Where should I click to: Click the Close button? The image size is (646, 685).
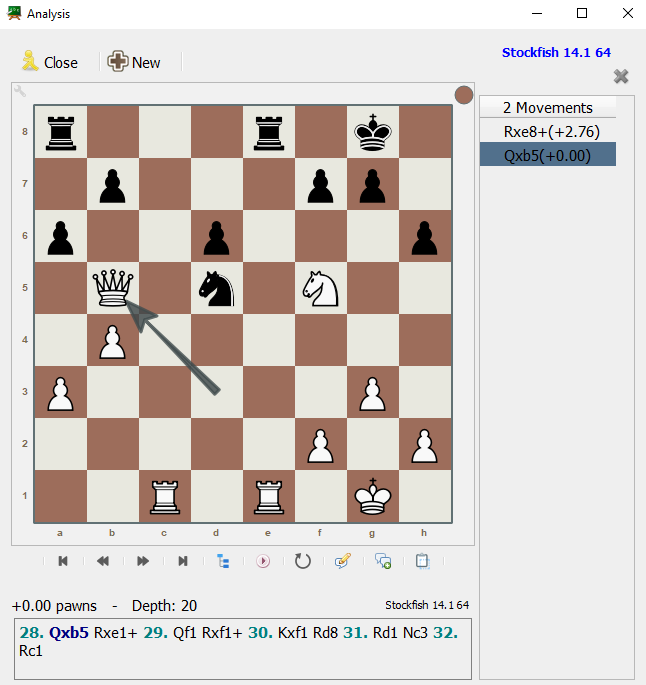[x=50, y=62]
